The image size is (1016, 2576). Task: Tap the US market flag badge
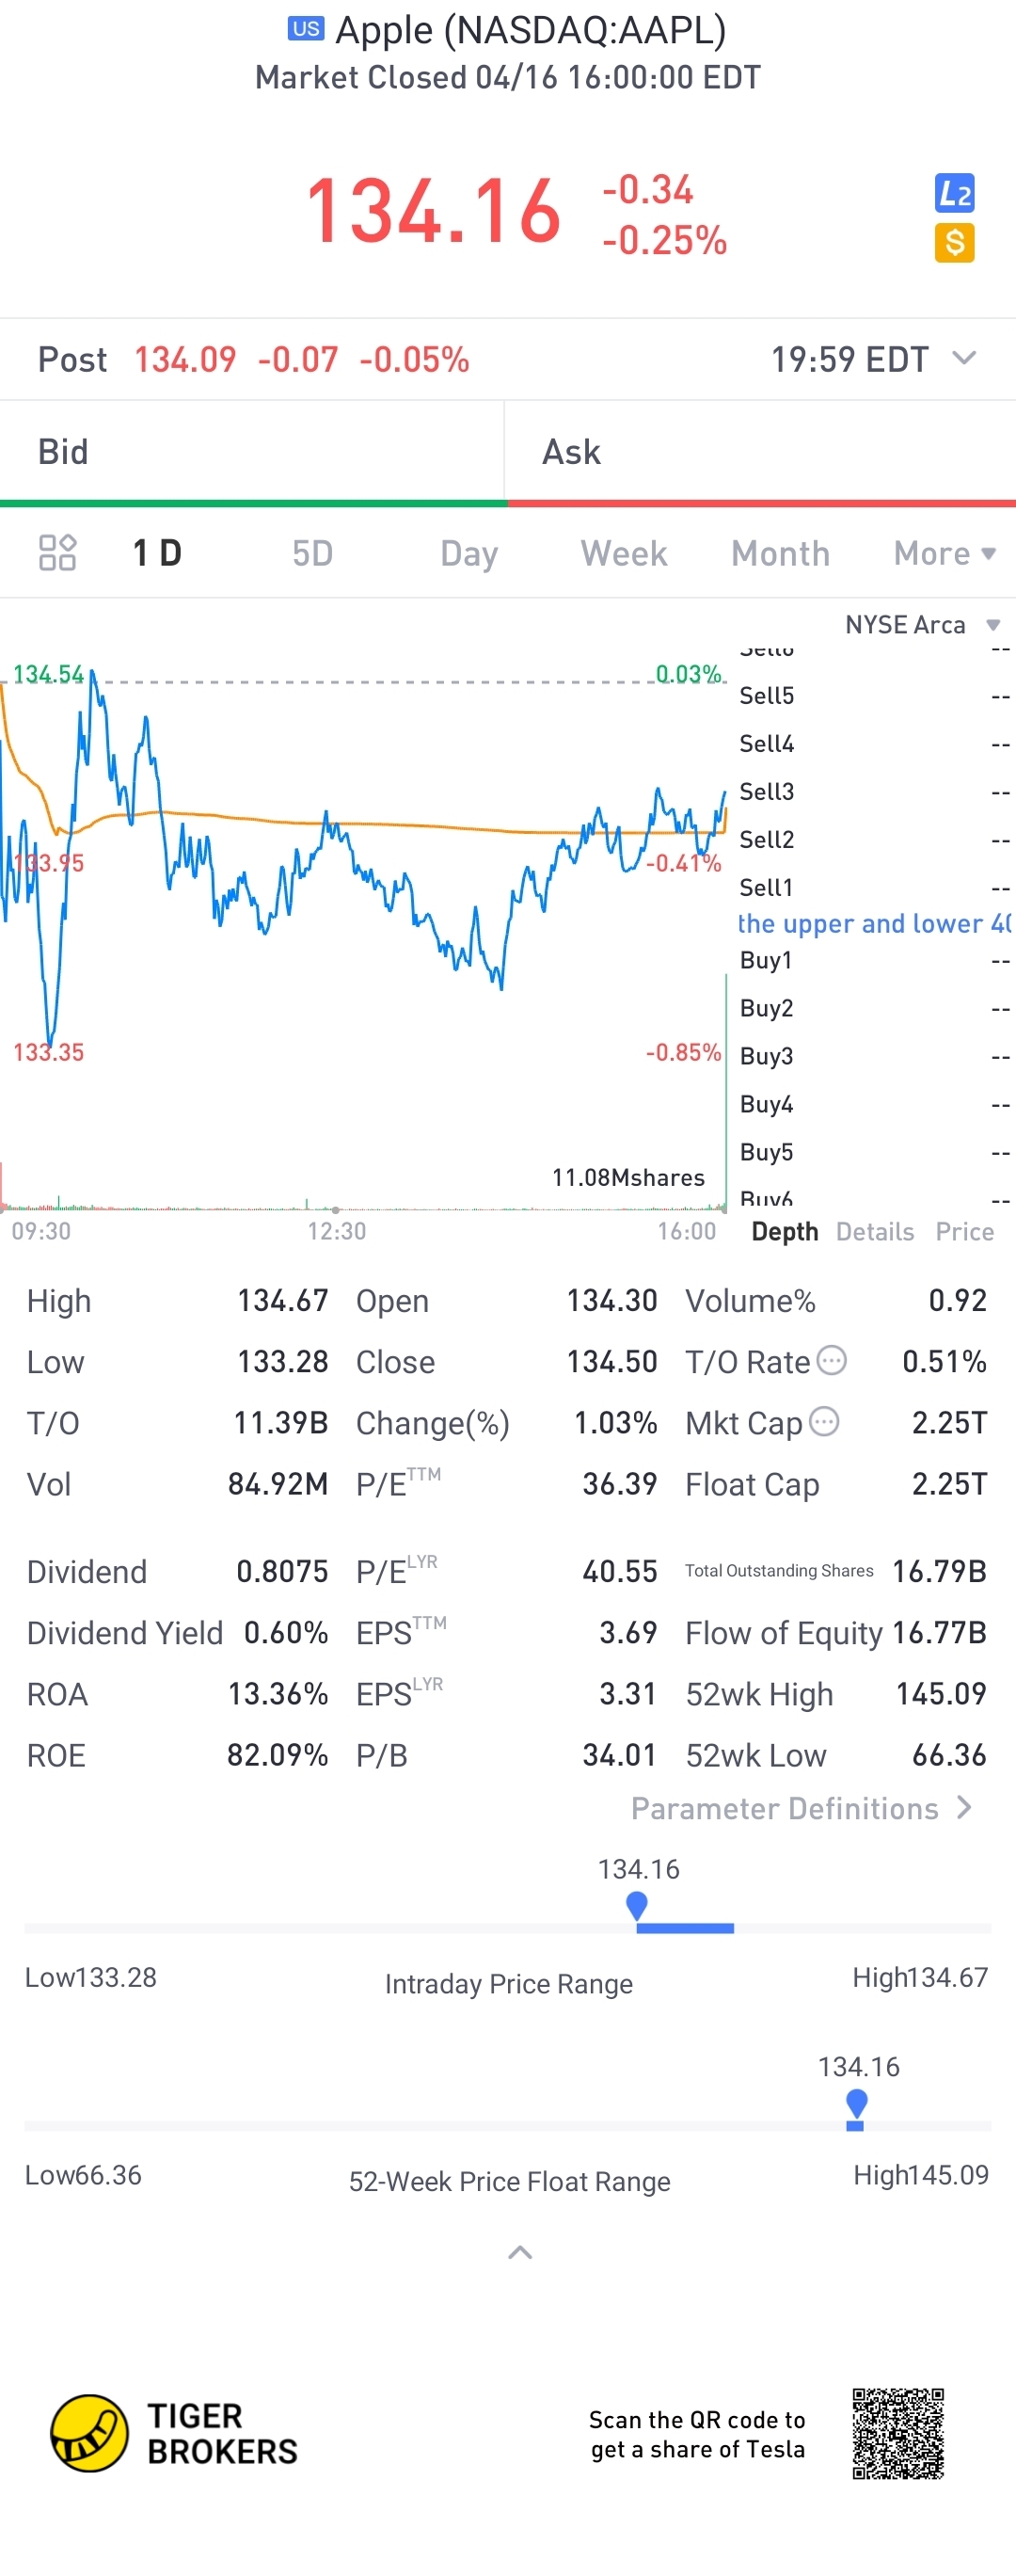point(305,29)
